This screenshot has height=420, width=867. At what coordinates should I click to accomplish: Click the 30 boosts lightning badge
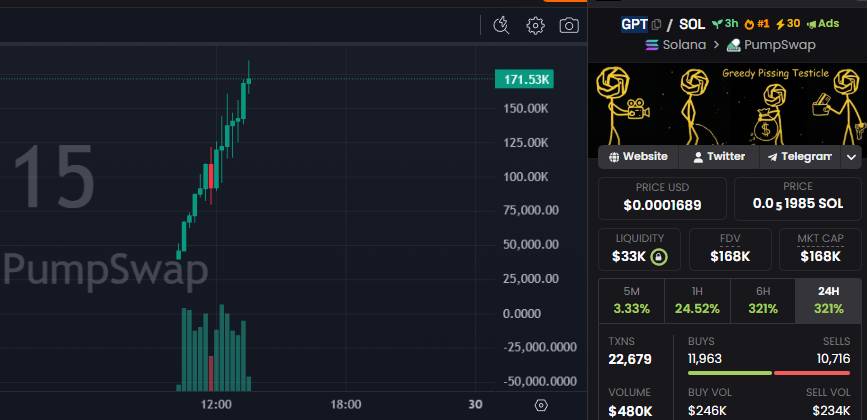(x=788, y=24)
